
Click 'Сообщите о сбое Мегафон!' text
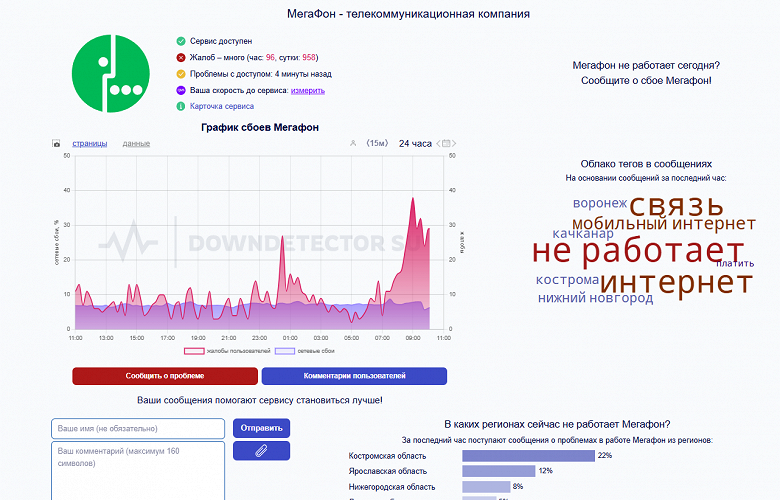point(646,81)
